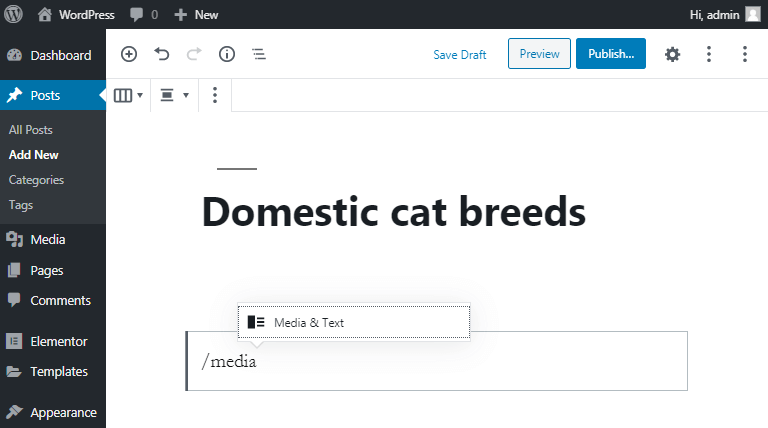Open the block navigation list icon

[x=259, y=54]
